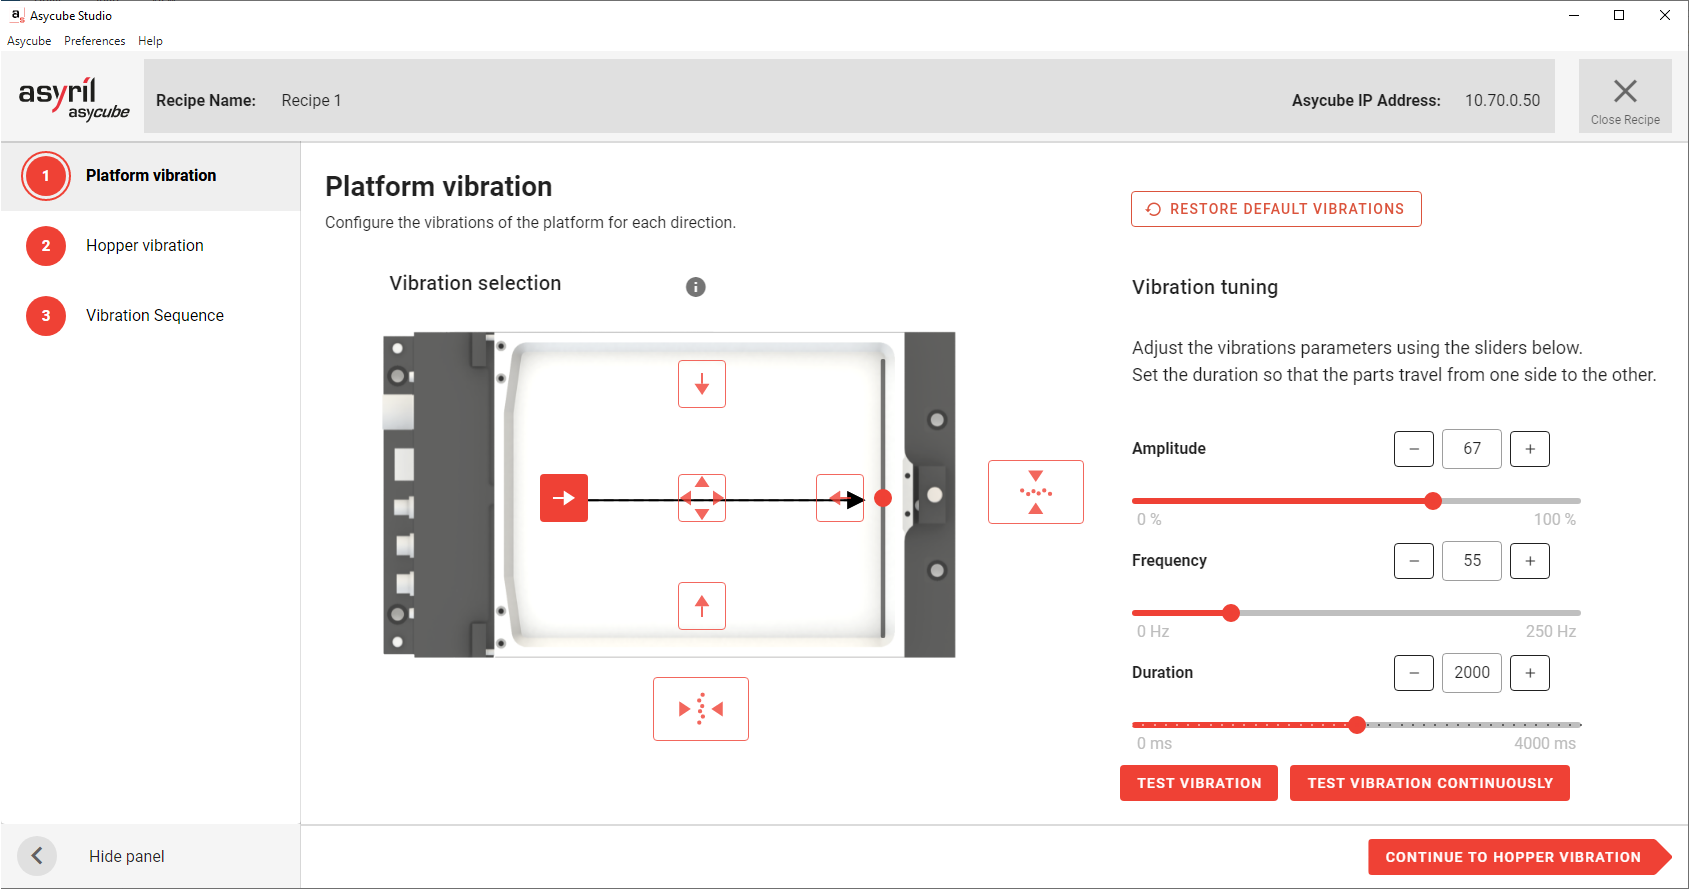Select the center four-direction vibration icon
The width and height of the screenshot is (1689, 889).
pyautogui.click(x=702, y=498)
